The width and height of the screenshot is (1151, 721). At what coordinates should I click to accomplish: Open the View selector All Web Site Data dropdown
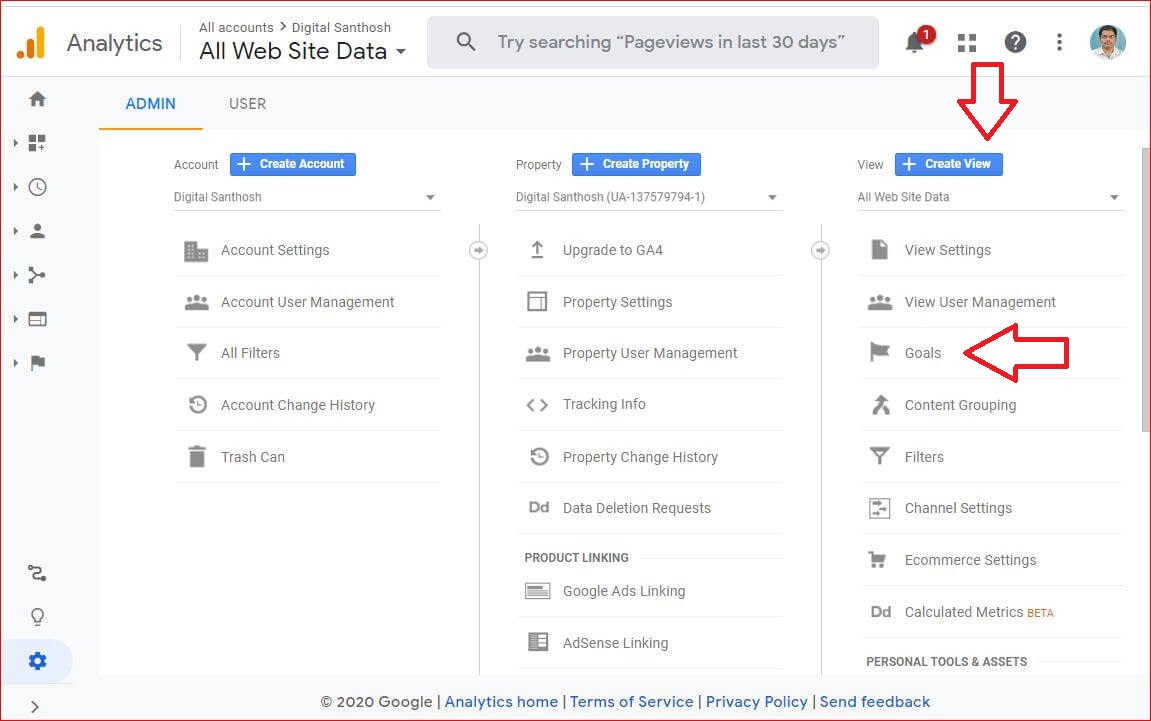pyautogui.click(x=990, y=198)
